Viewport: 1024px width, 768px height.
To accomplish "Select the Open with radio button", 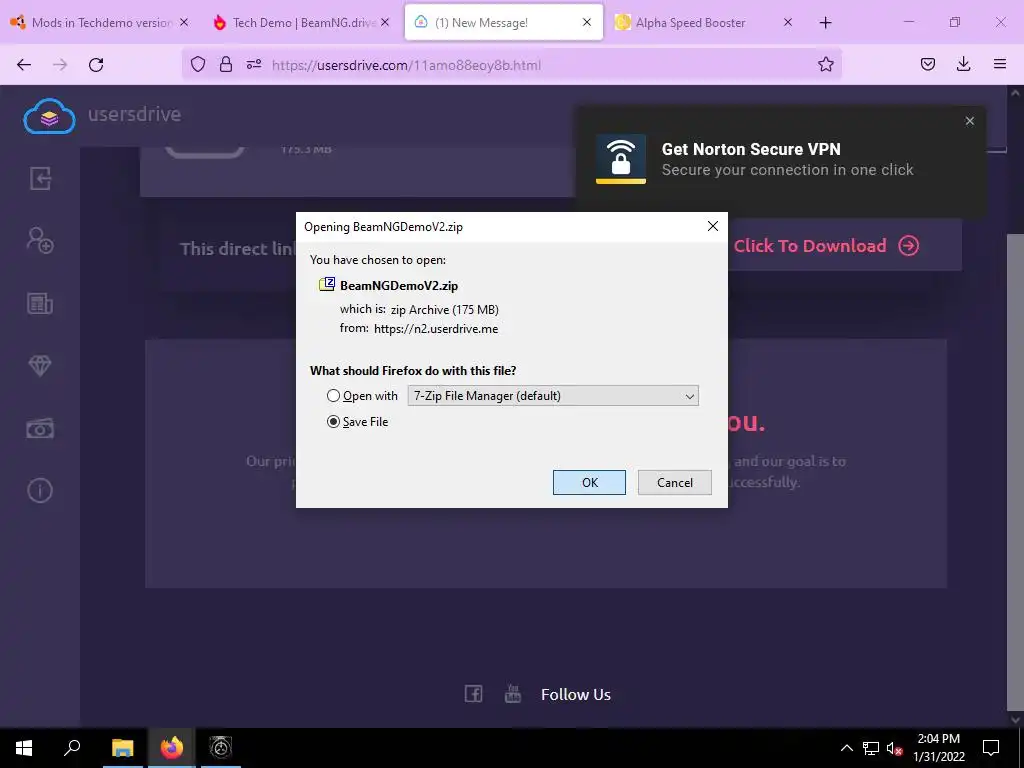I will (333, 396).
